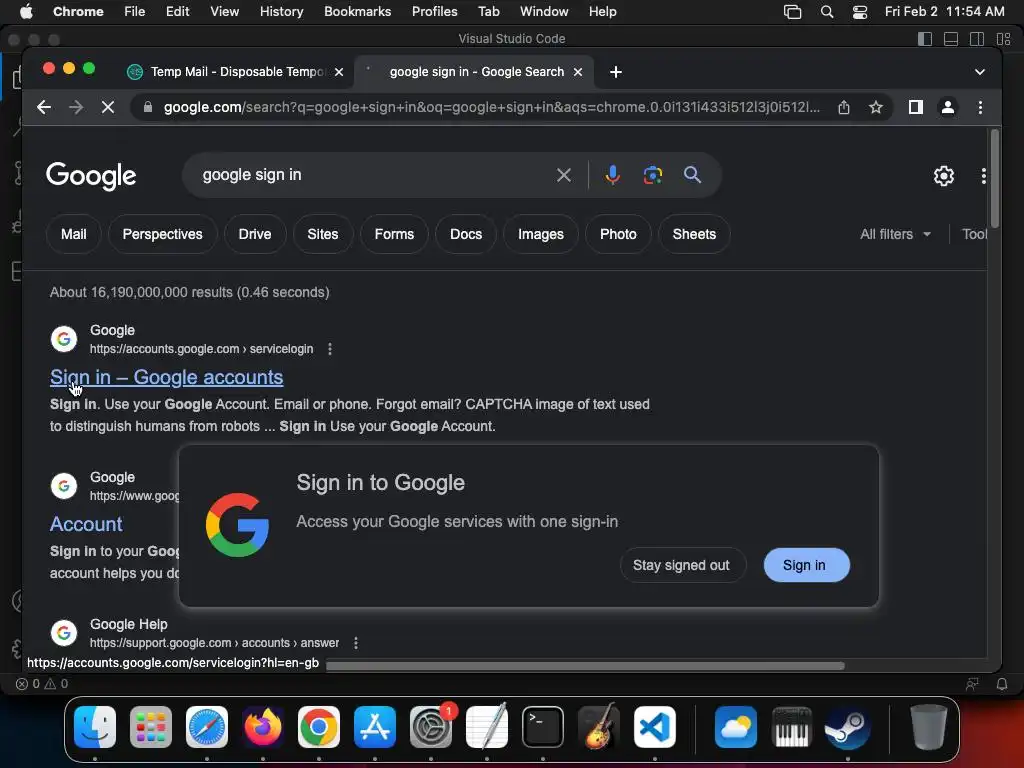Open Google quick settings gear icon
Viewport: 1024px width, 768px height.
tap(944, 176)
